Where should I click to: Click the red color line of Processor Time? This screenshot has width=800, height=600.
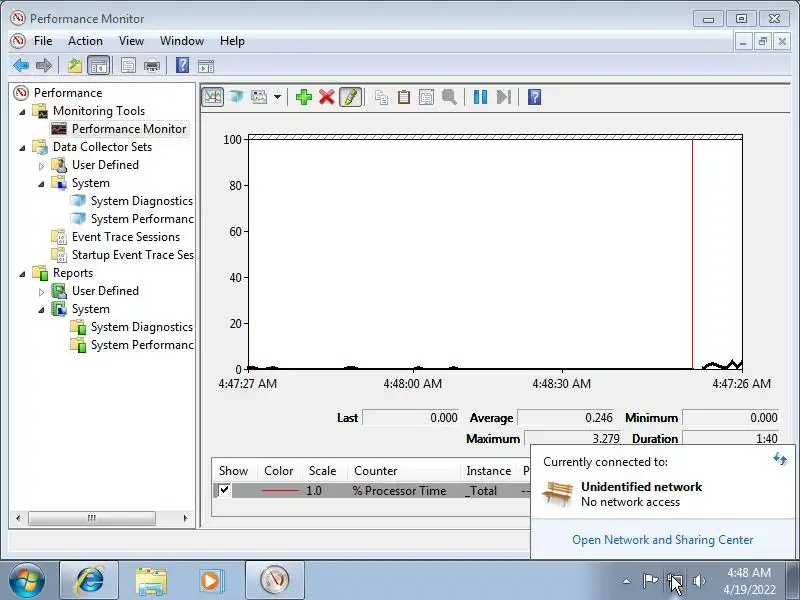click(280, 491)
